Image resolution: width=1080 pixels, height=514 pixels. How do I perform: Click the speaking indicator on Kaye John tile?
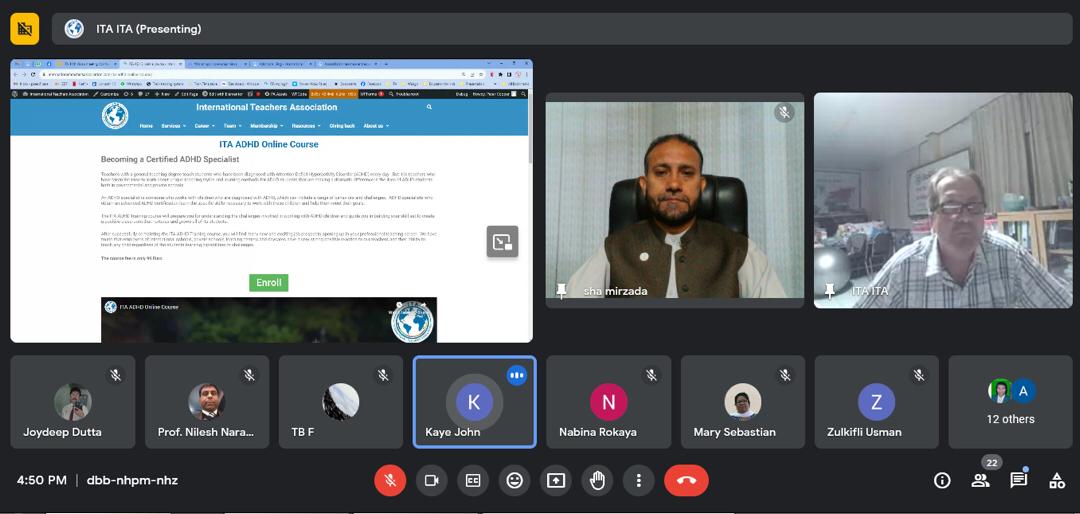click(517, 376)
